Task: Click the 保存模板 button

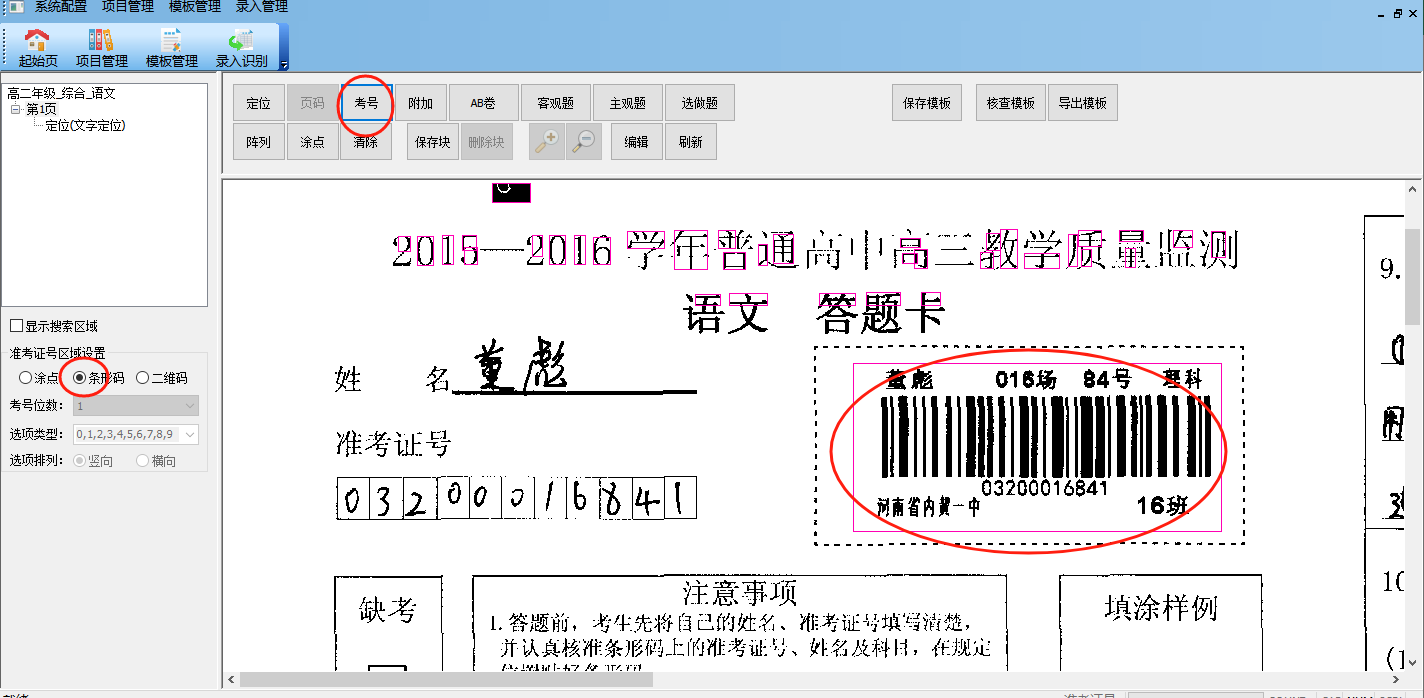Action: coord(927,103)
